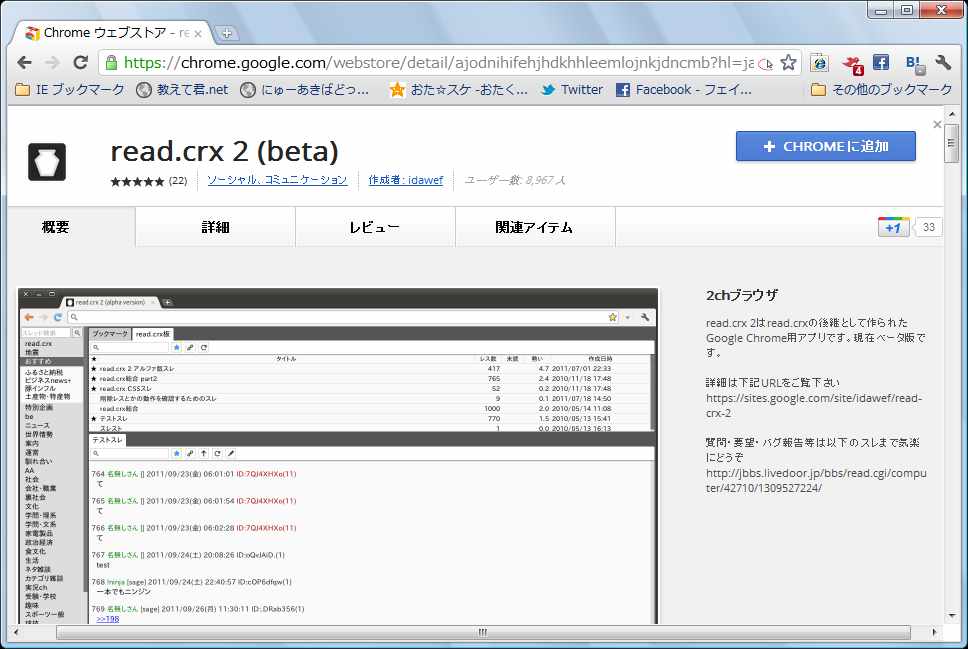This screenshot has width=968, height=649.
Task: Click the extension screenshot preview
Action: pyautogui.click(x=338, y=456)
